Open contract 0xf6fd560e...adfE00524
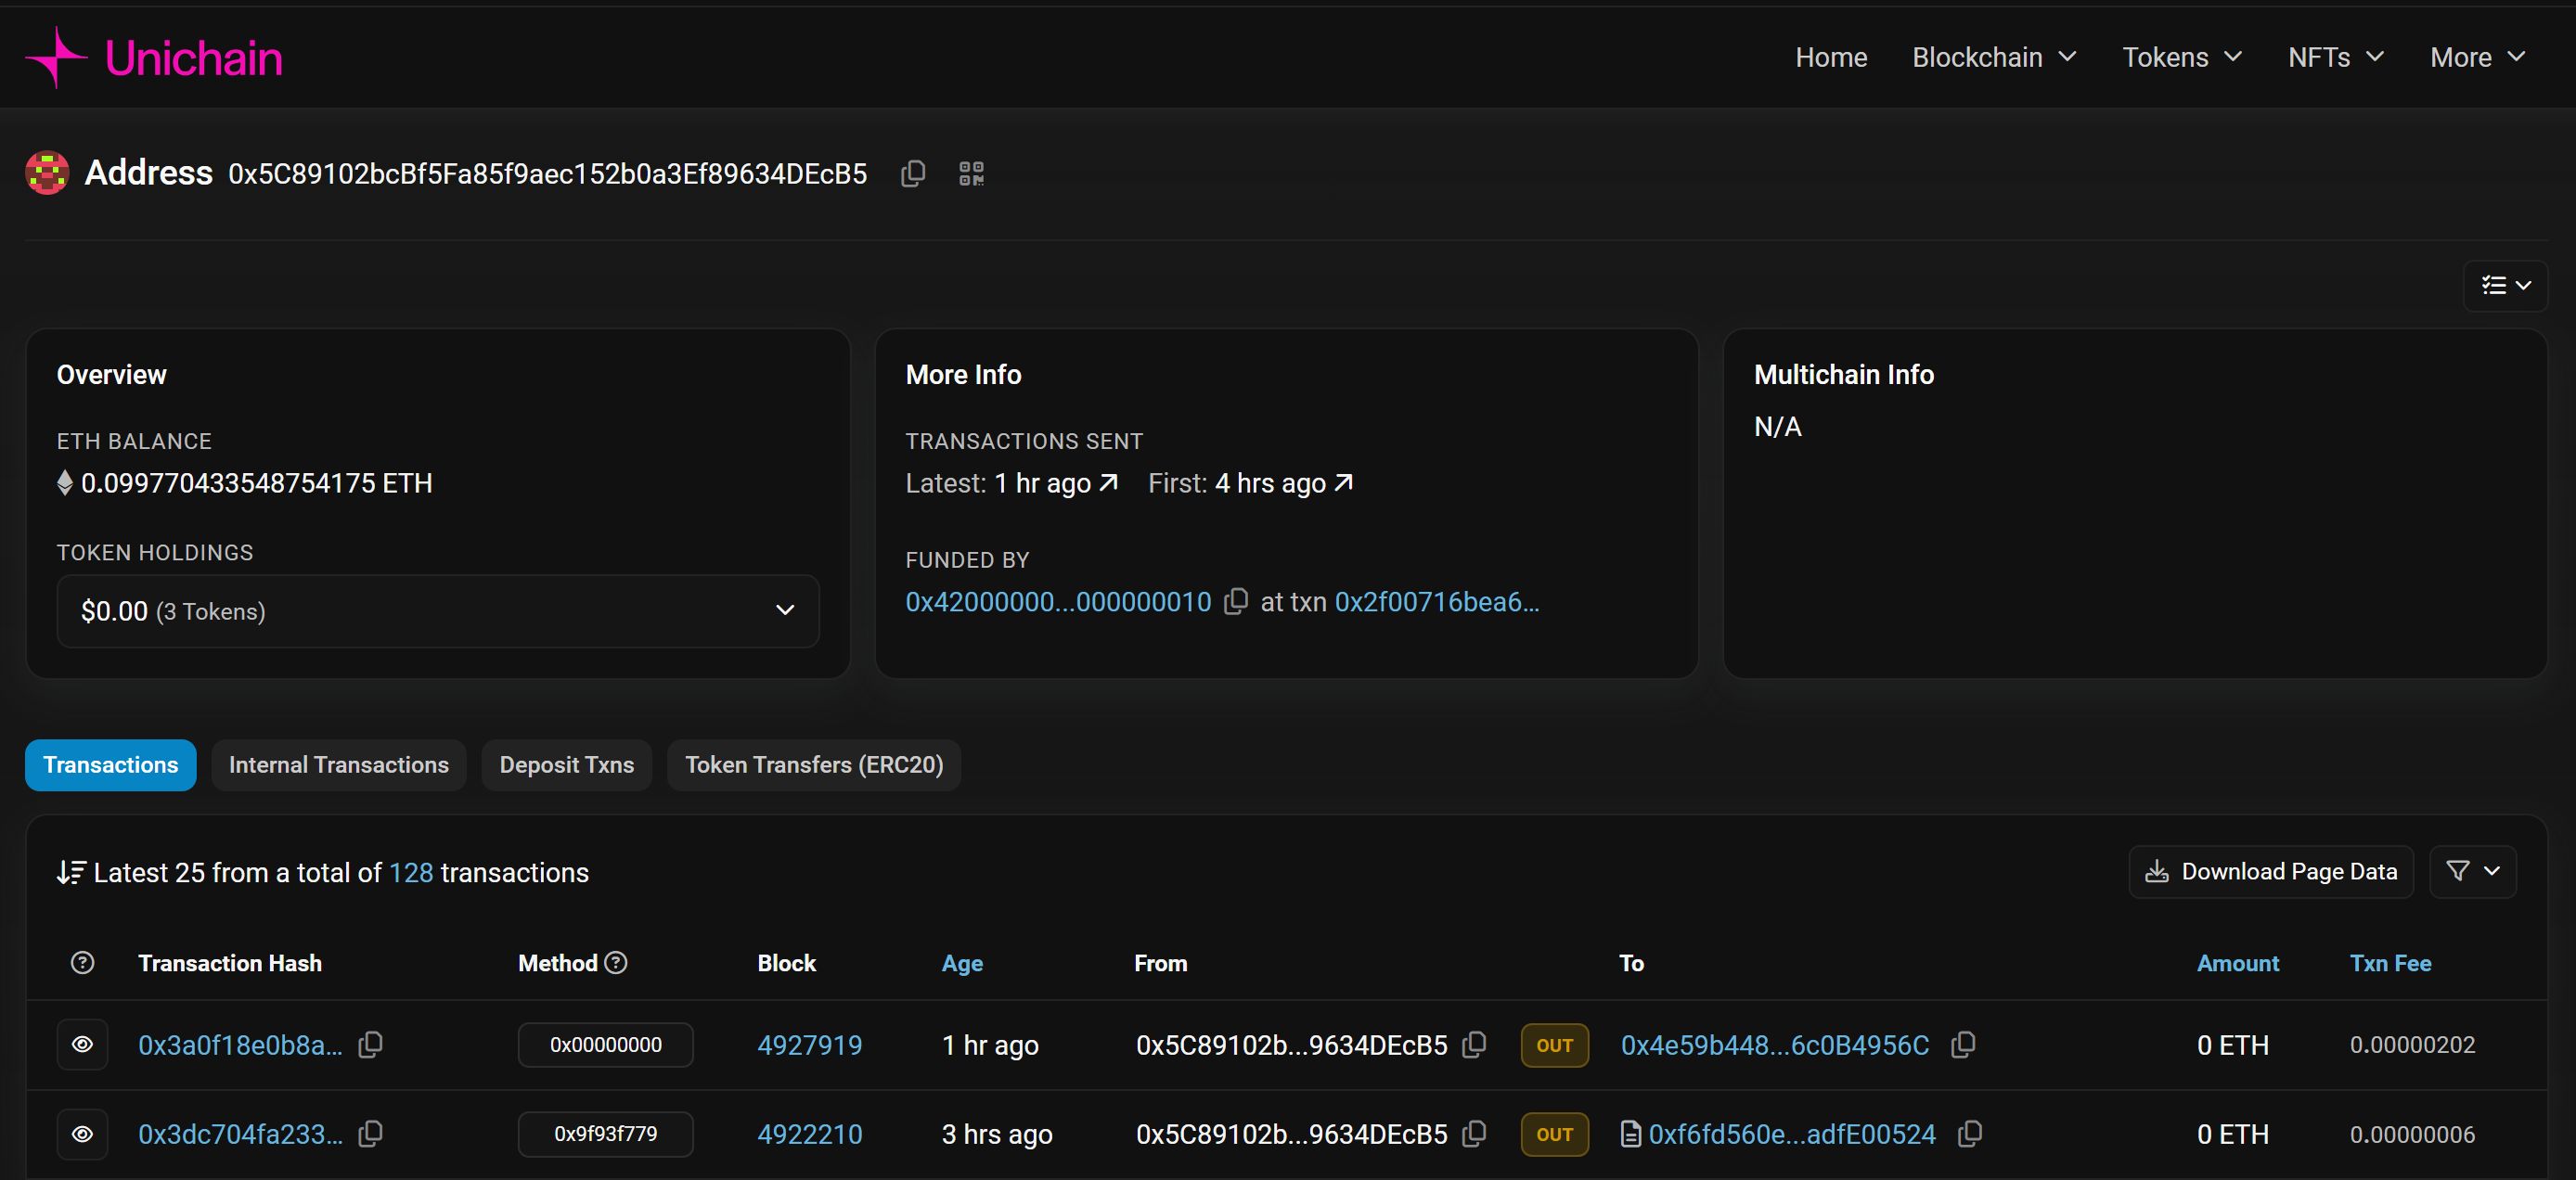Viewport: 2576px width, 1180px height. tap(1792, 1134)
